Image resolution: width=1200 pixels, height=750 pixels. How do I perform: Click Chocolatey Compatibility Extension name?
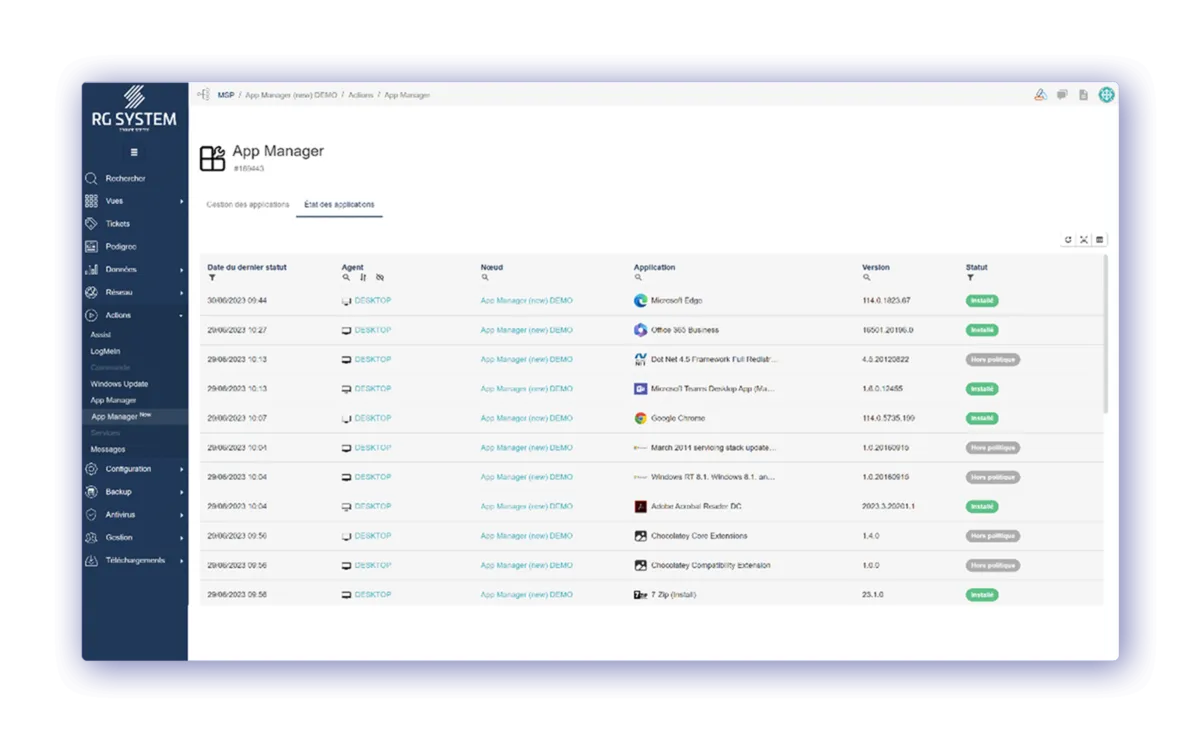tap(710, 565)
